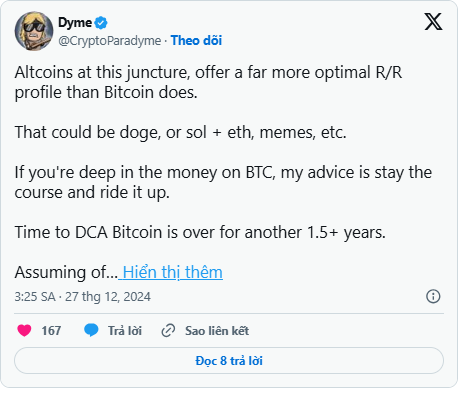The image size is (461, 394).
Task: Follow the account via Theo dõi
Action: click(x=196, y=40)
